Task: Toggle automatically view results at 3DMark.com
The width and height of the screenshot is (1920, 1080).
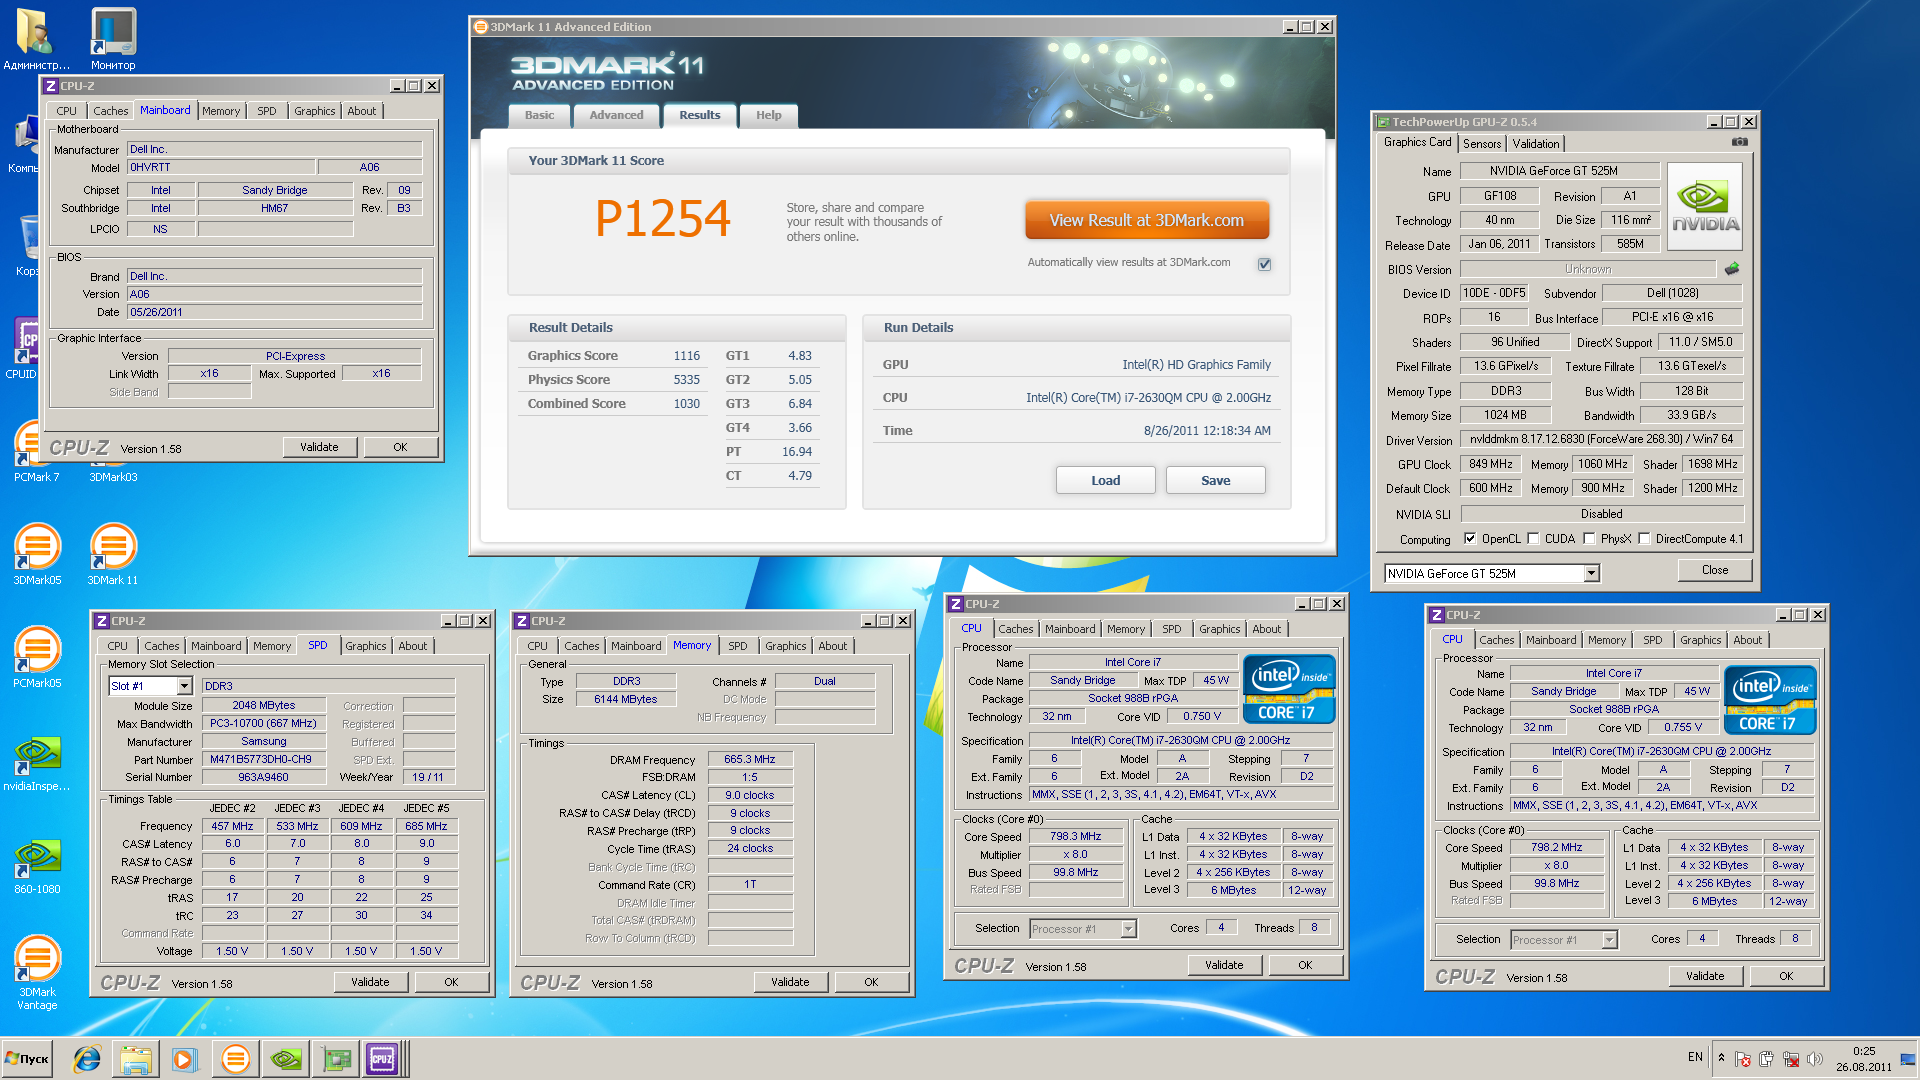Action: click(1264, 264)
